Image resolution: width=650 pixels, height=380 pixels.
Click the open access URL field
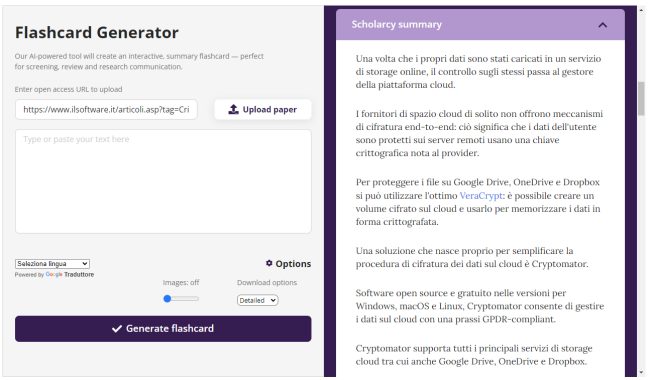click(x=106, y=109)
